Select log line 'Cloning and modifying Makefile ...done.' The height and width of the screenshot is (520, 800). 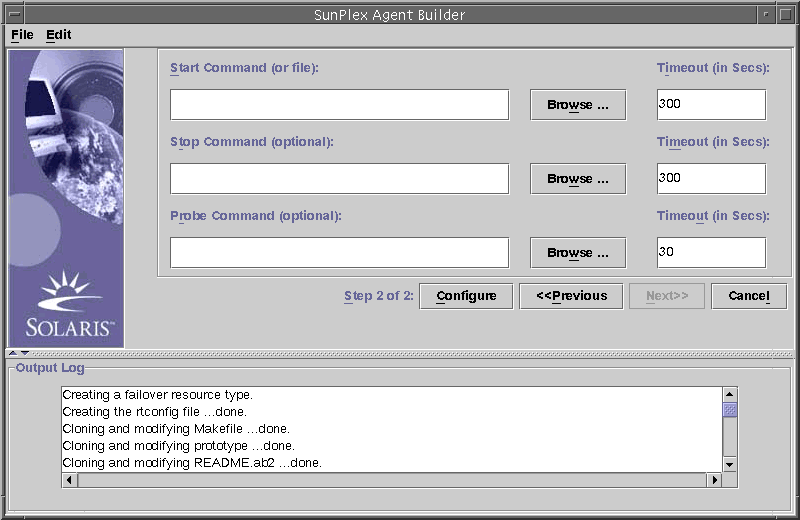click(x=176, y=429)
